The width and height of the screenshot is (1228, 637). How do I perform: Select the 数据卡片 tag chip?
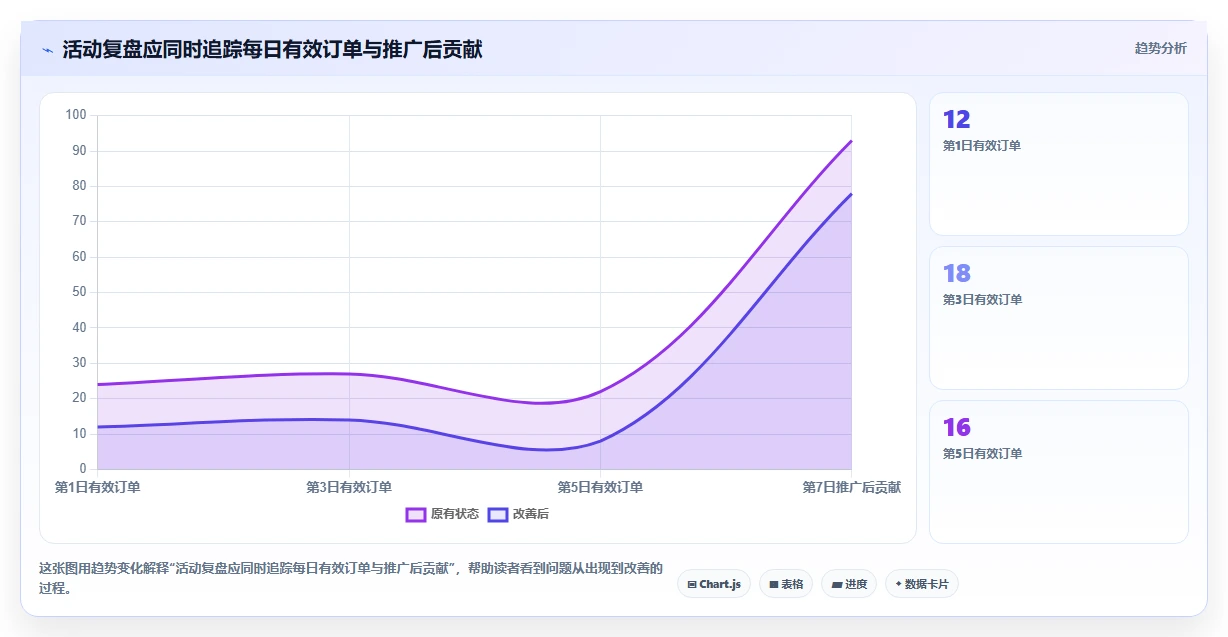click(x=922, y=584)
